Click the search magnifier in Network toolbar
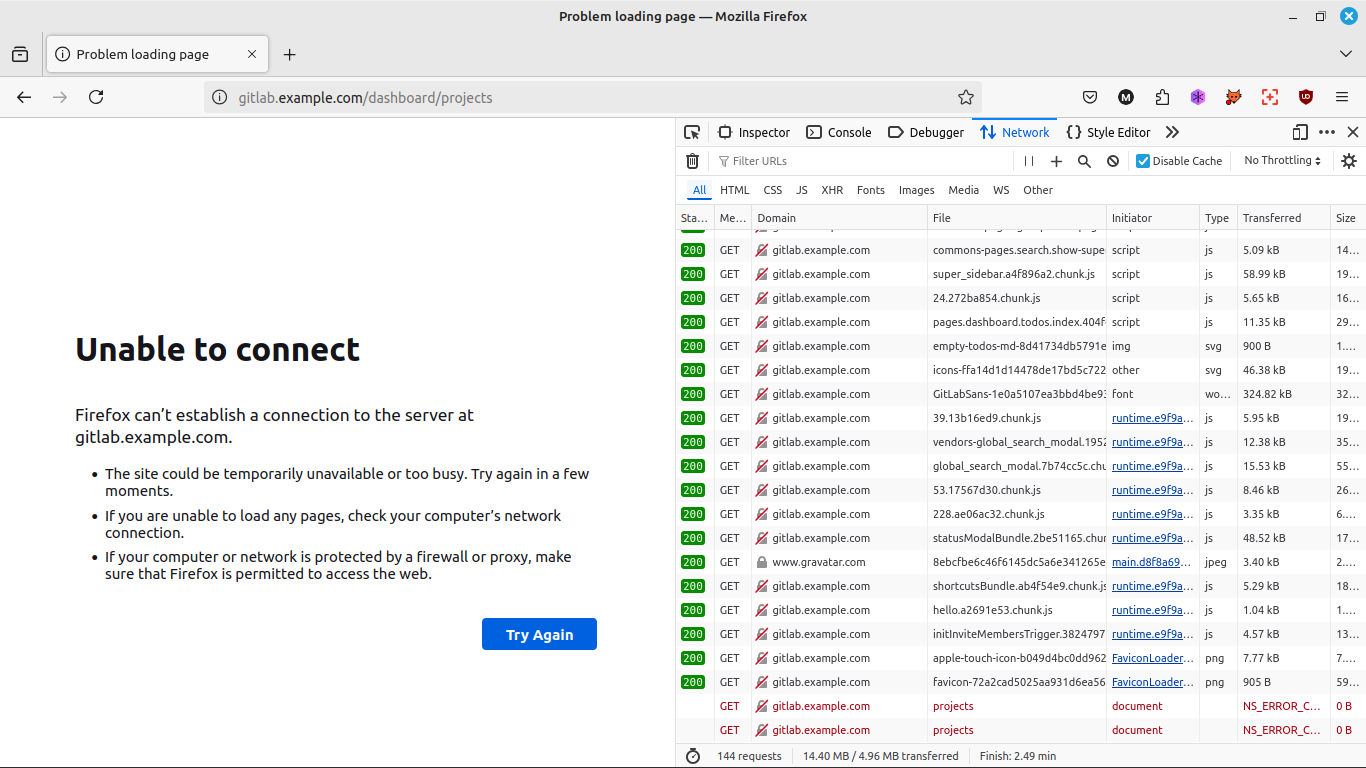The height and width of the screenshot is (768, 1366). click(x=1084, y=161)
